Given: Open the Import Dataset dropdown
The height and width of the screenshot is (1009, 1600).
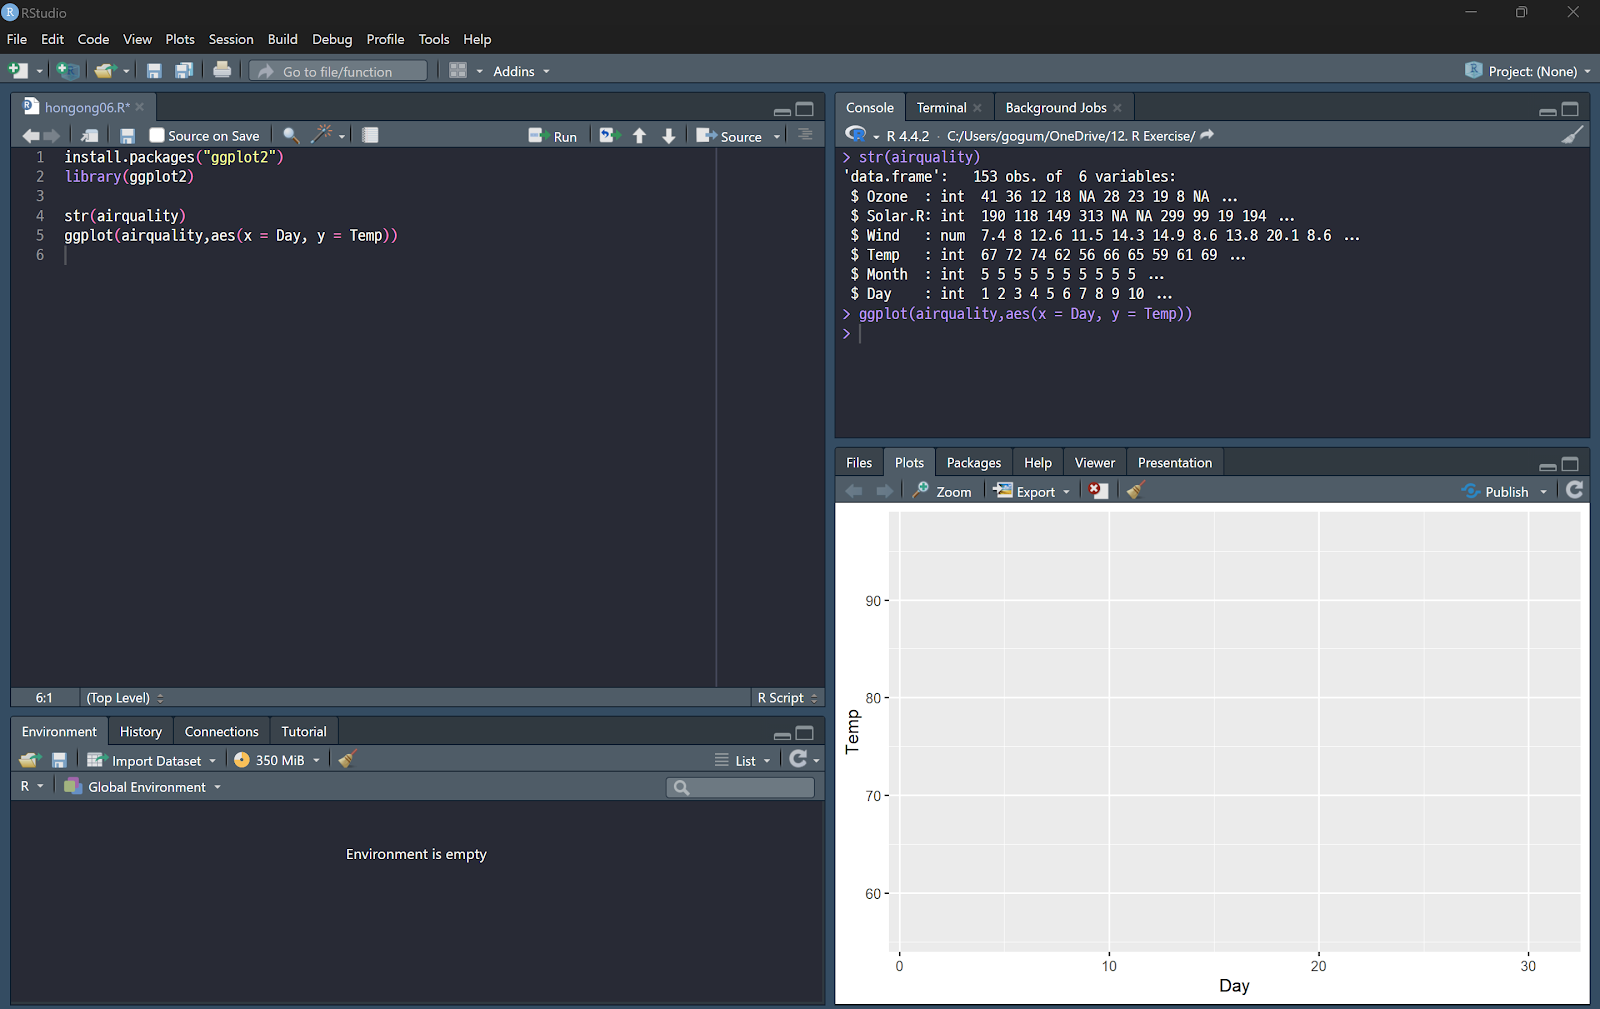Looking at the screenshot, I should tap(152, 760).
